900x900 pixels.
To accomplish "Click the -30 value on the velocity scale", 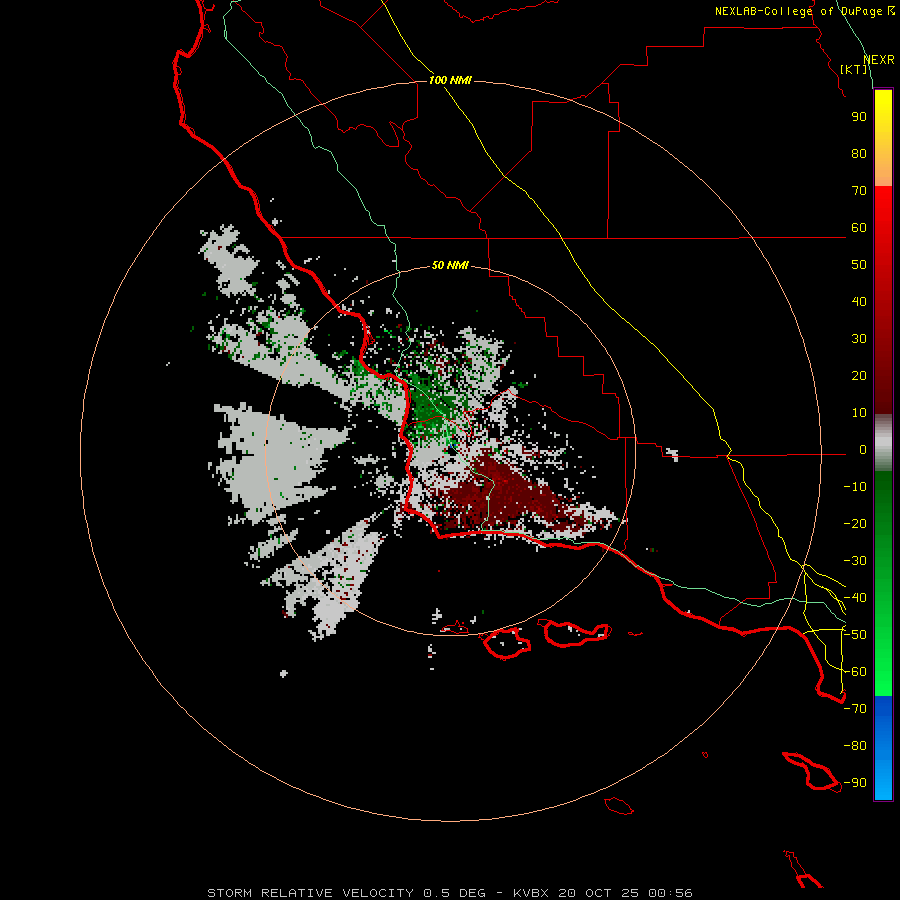I will pos(855,561).
